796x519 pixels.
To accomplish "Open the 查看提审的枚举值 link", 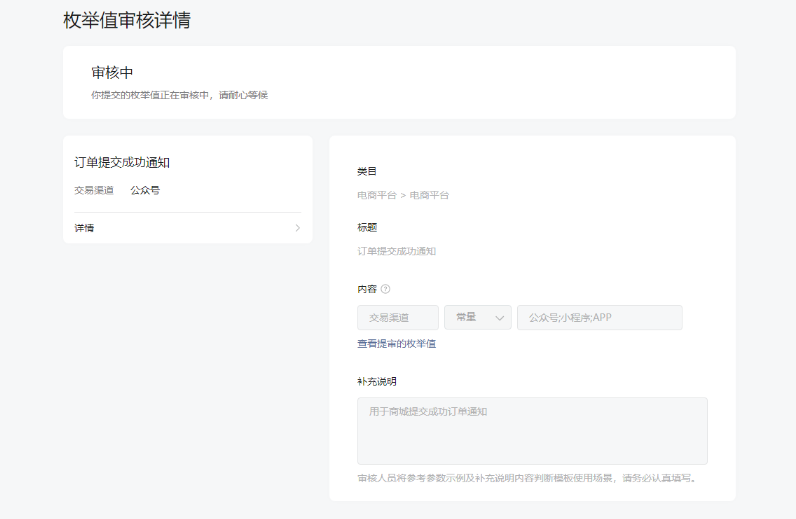I will coord(396,344).
